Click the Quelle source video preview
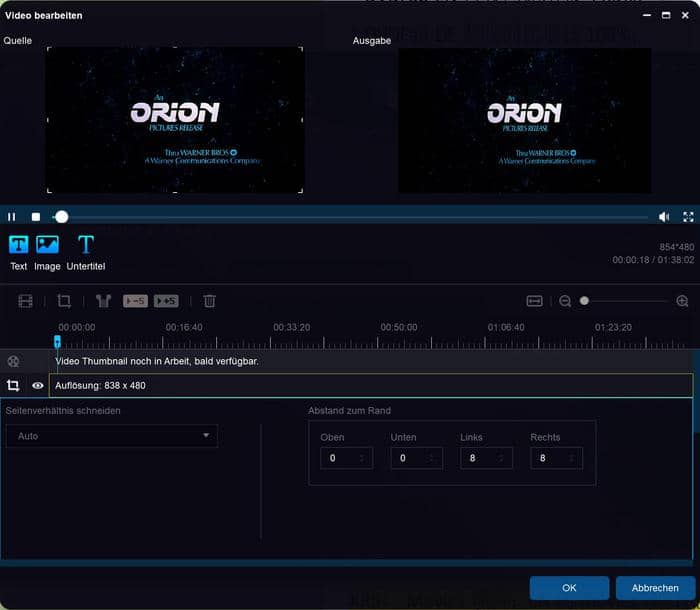700x610 pixels. [175, 120]
